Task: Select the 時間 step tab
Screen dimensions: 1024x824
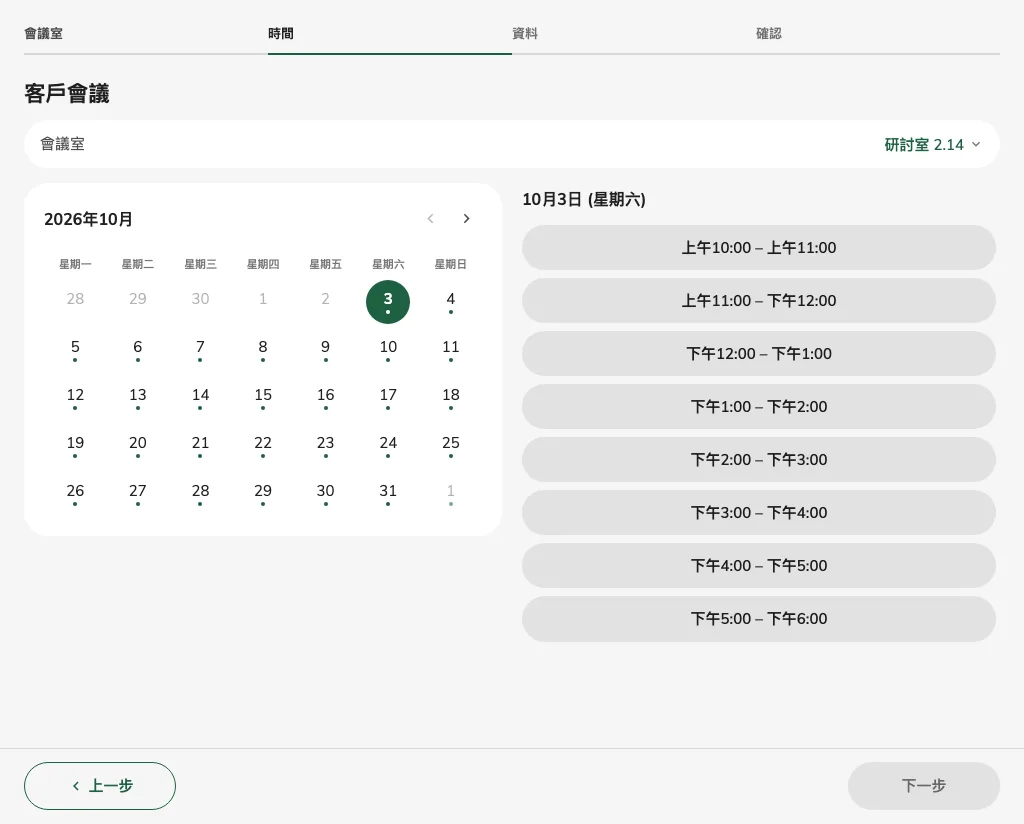Action: tap(281, 33)
